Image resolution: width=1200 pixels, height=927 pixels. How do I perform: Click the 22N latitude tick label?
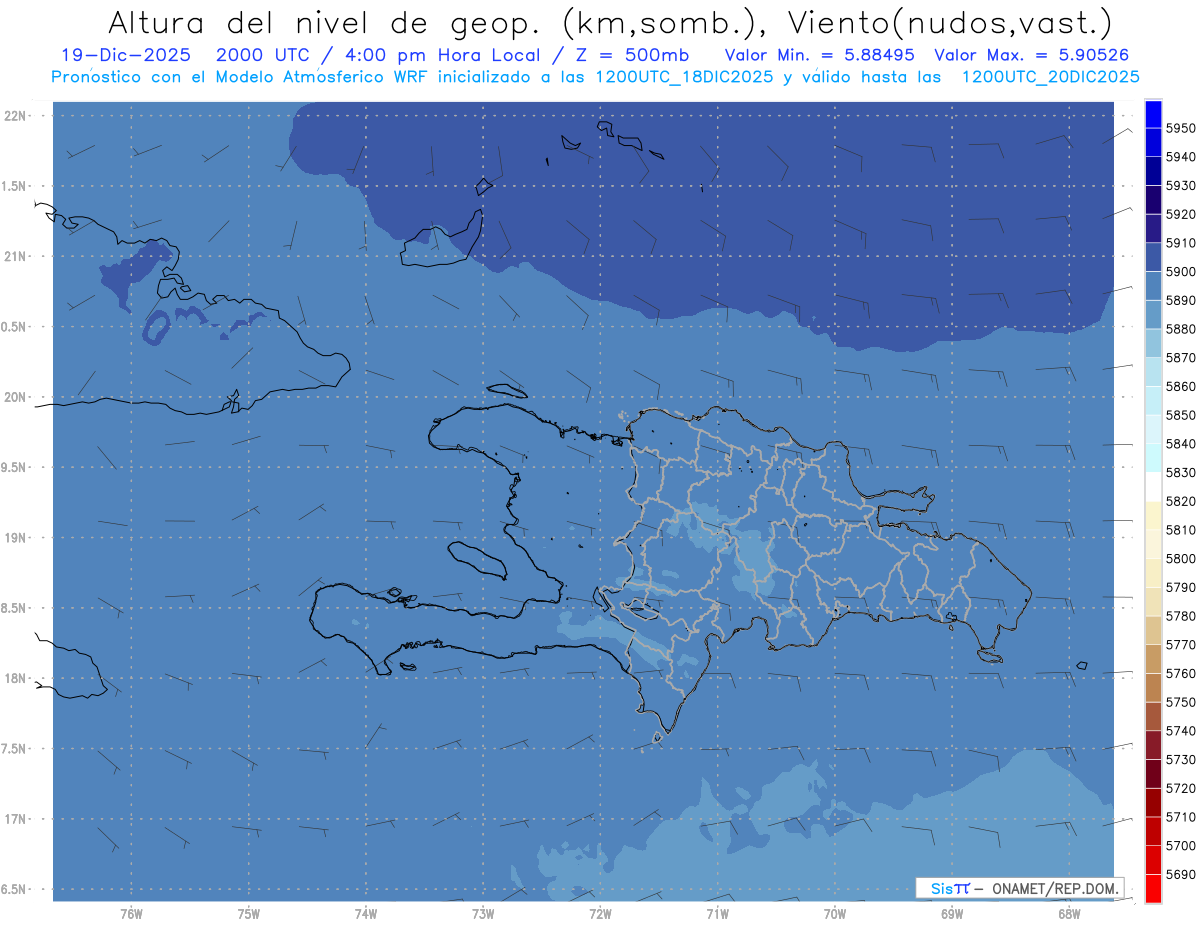tap(14, 115)
